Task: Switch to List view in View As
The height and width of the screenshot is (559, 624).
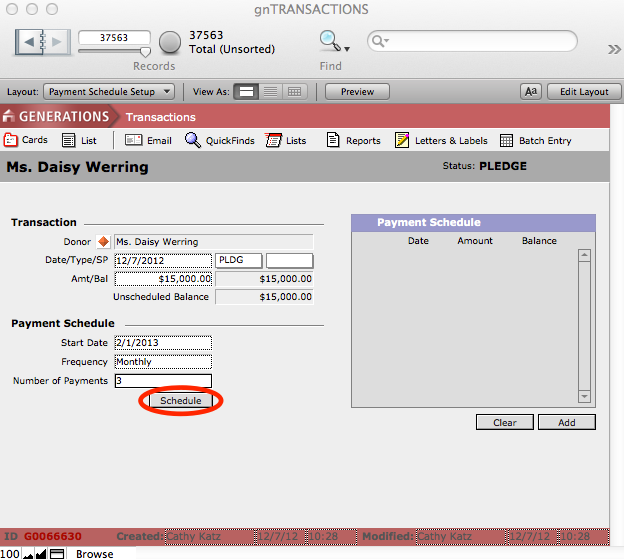Action: 270,91
